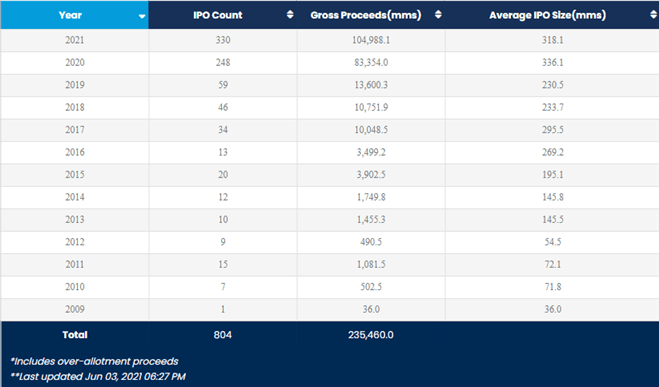The height and width of the screenshot is (387, 659).
Task: Click the 2020 year cell
Action: click(x=75, y=63)
